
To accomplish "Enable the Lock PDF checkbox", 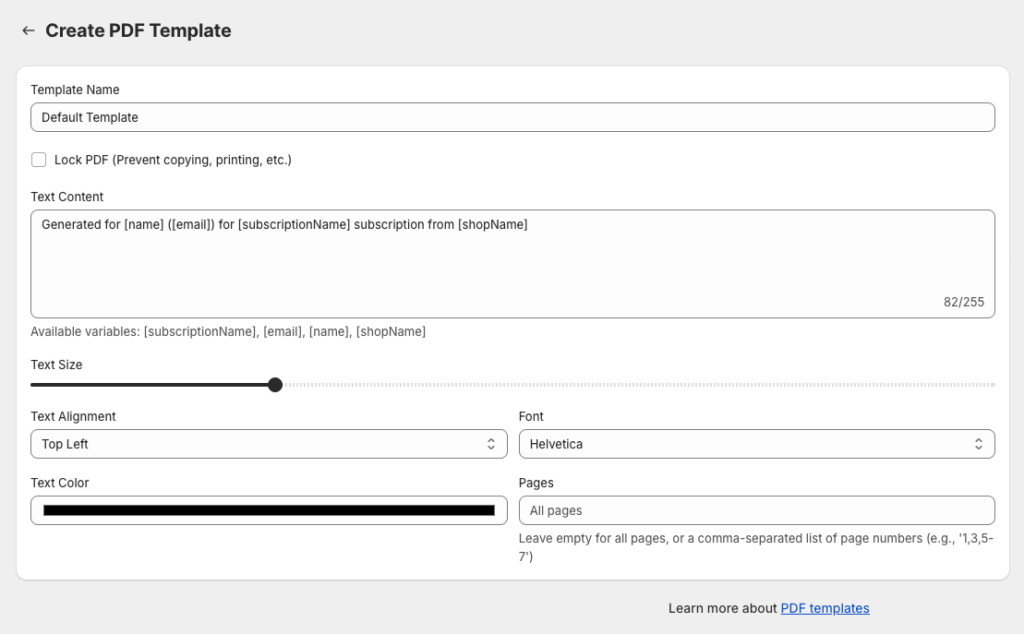I will (x=39, y=160).
